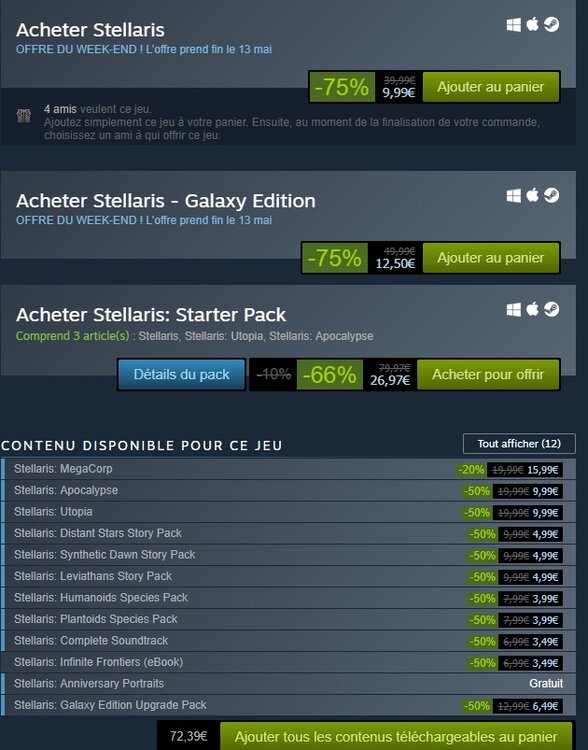This screenshot has height=750, width=588.
Task: Add Stellaris base game to cart
Action: pos(491,87)
